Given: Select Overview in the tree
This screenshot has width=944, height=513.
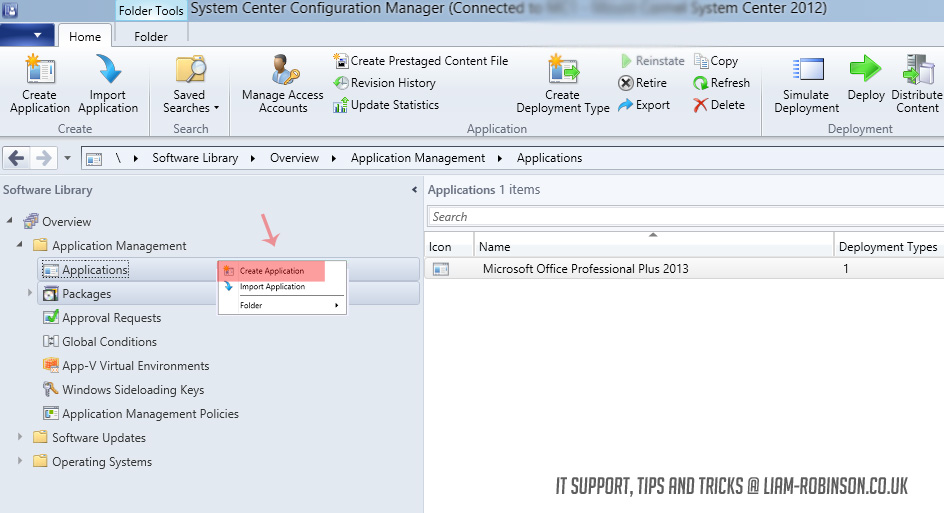Looking at the screenshot, I should [x=66, y=222].
